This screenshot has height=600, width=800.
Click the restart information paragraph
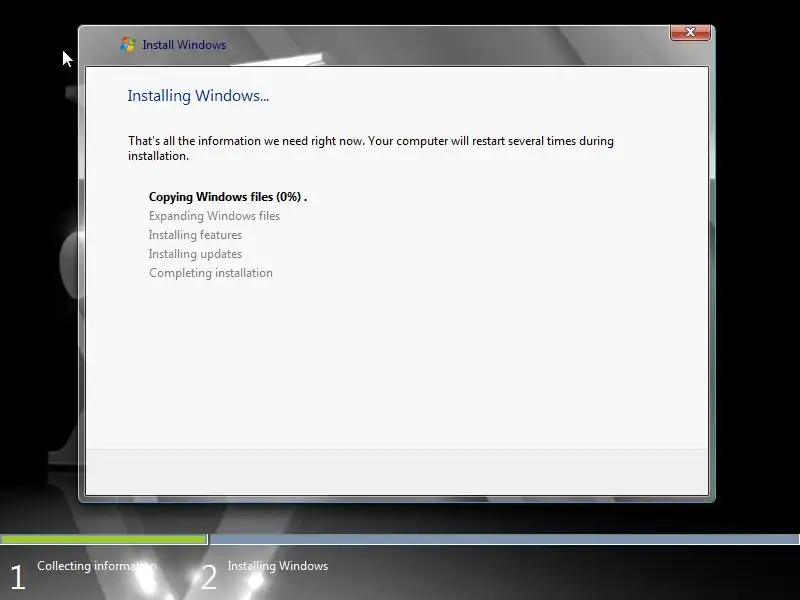pyautogui.click(x=371, y=148)
